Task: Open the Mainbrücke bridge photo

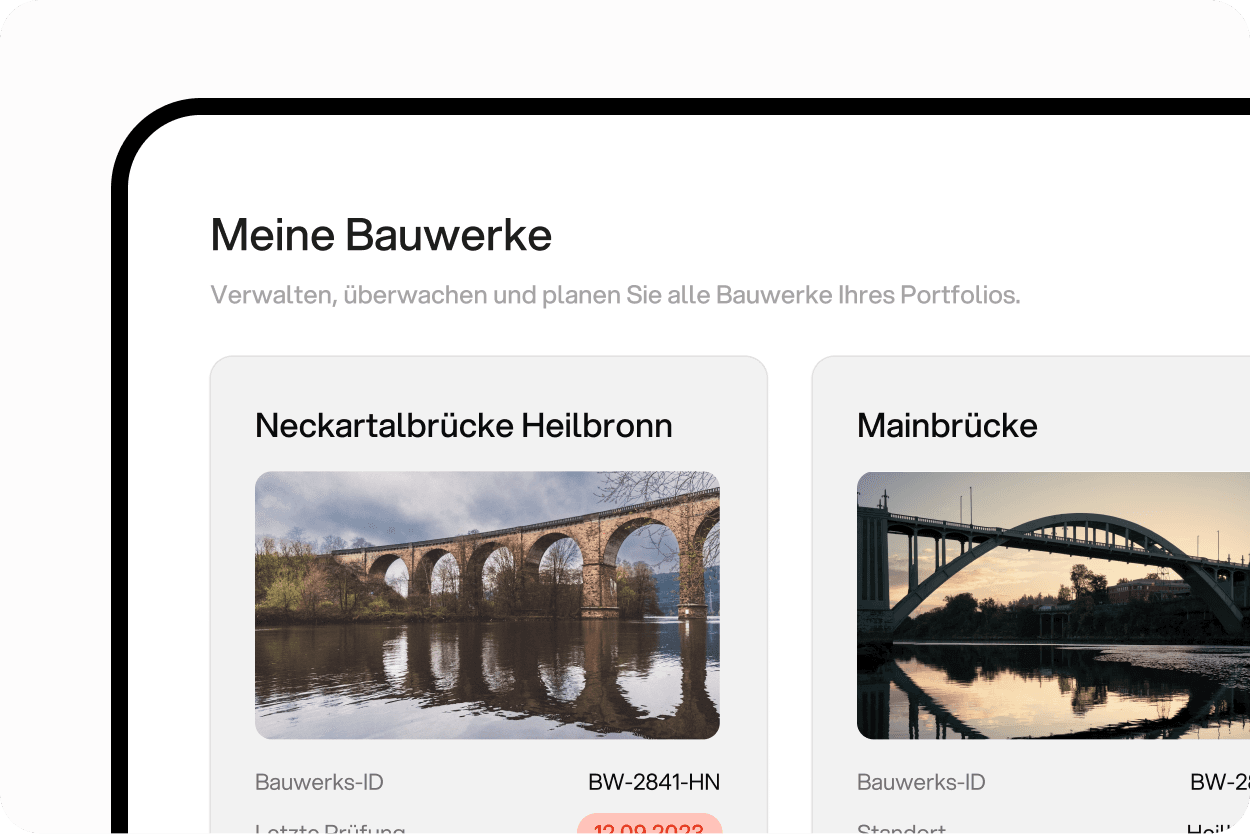Action: (x=1053, y=605)
